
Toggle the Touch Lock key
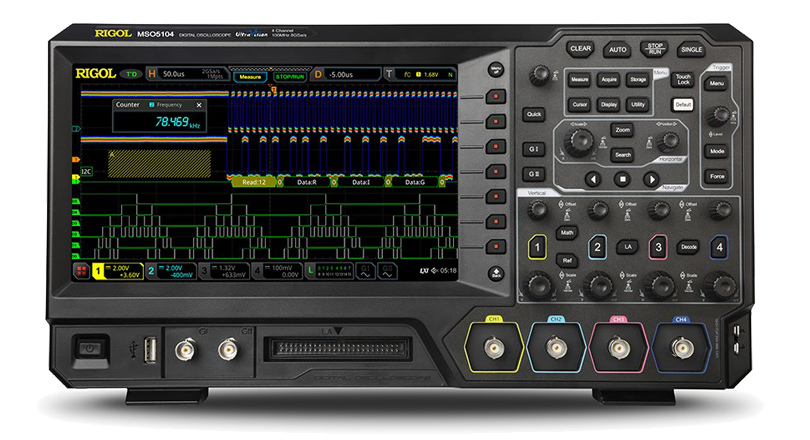(683, 80)
